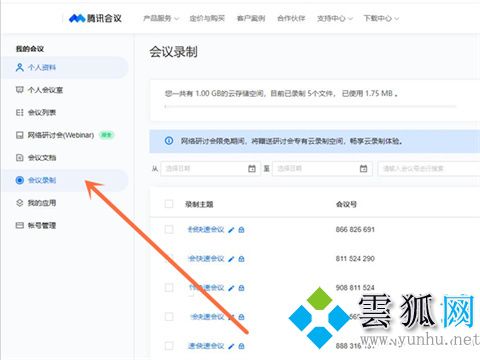Click meeting number 866 826 691
The width and height of the screenshot is (480, 360).
click(355, 229)
